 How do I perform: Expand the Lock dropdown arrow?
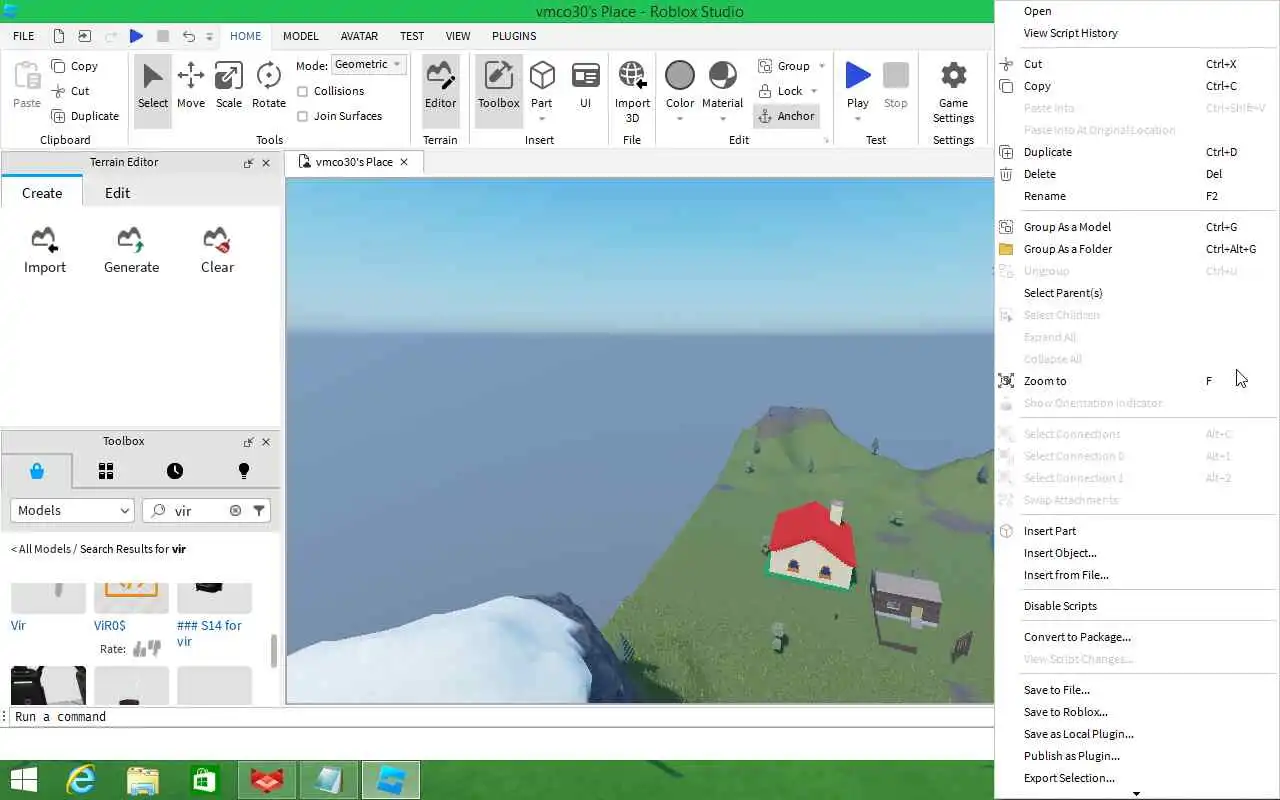814,91
